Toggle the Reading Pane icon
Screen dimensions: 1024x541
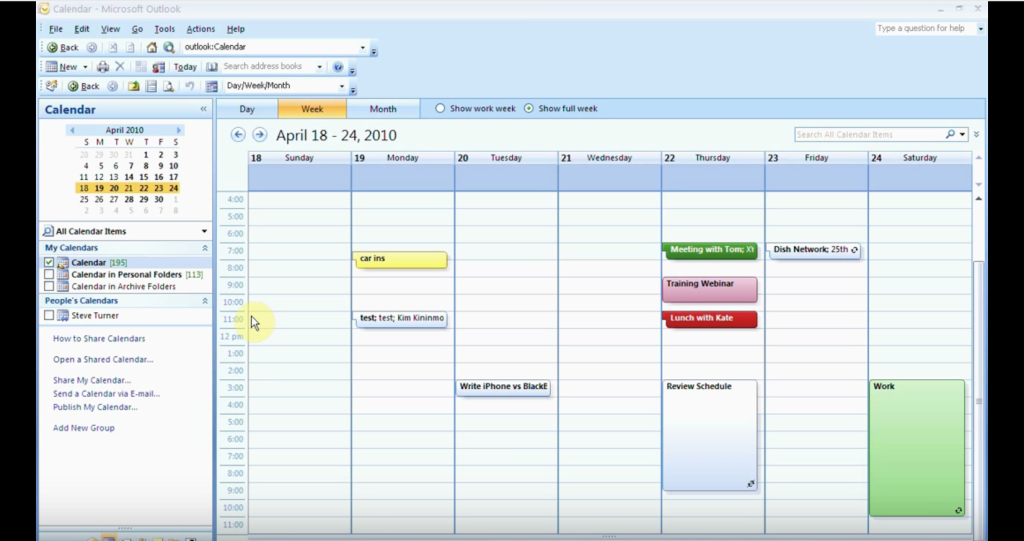151,86
